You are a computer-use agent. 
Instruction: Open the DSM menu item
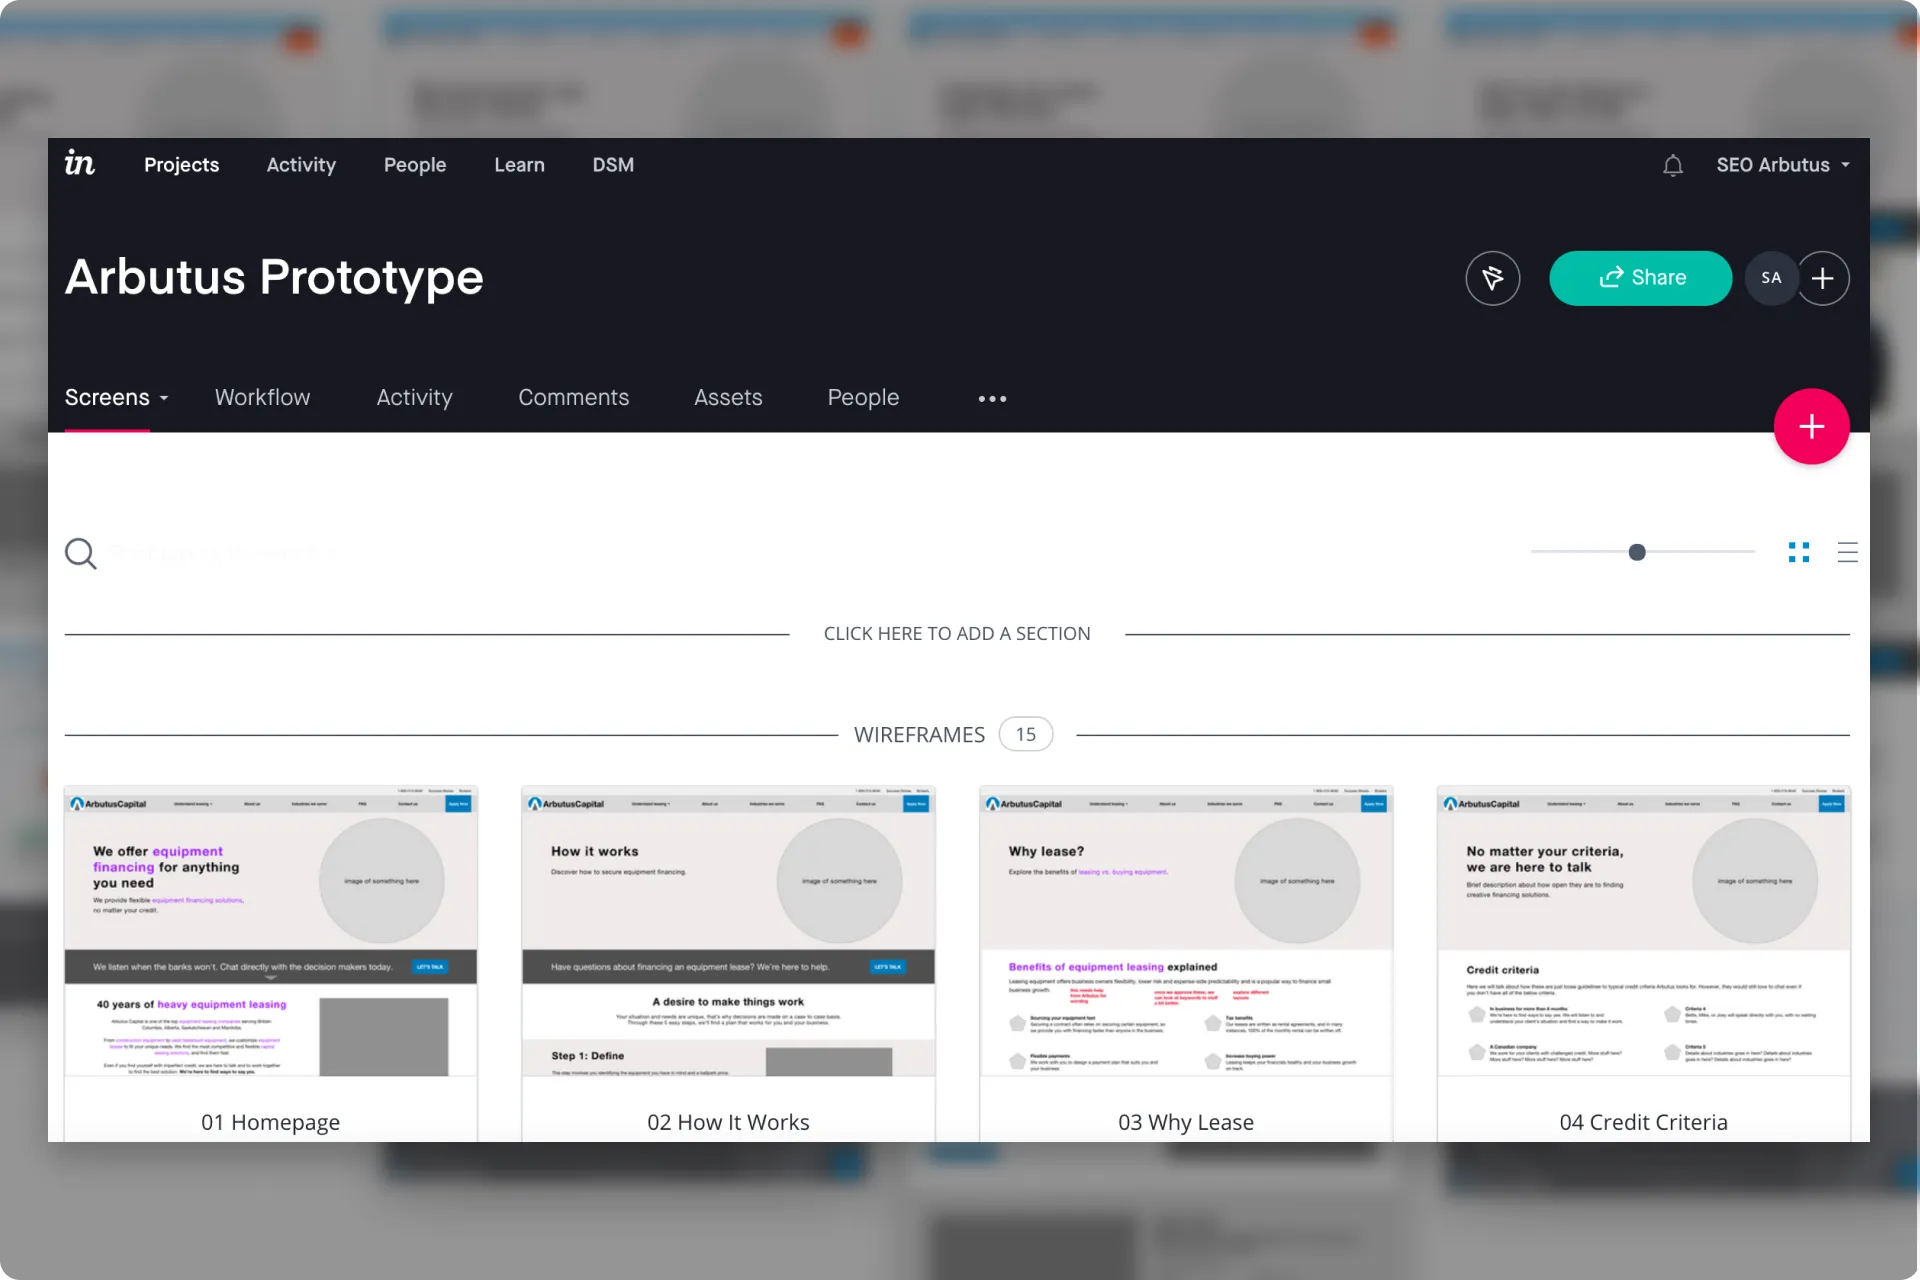coord(613,165)
